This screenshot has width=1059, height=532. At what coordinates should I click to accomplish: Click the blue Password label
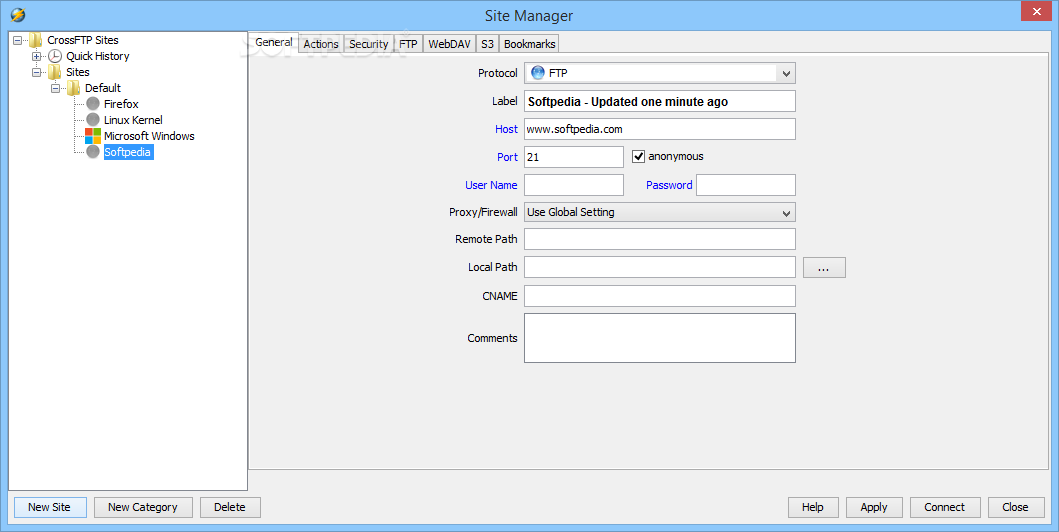(669, 185)
